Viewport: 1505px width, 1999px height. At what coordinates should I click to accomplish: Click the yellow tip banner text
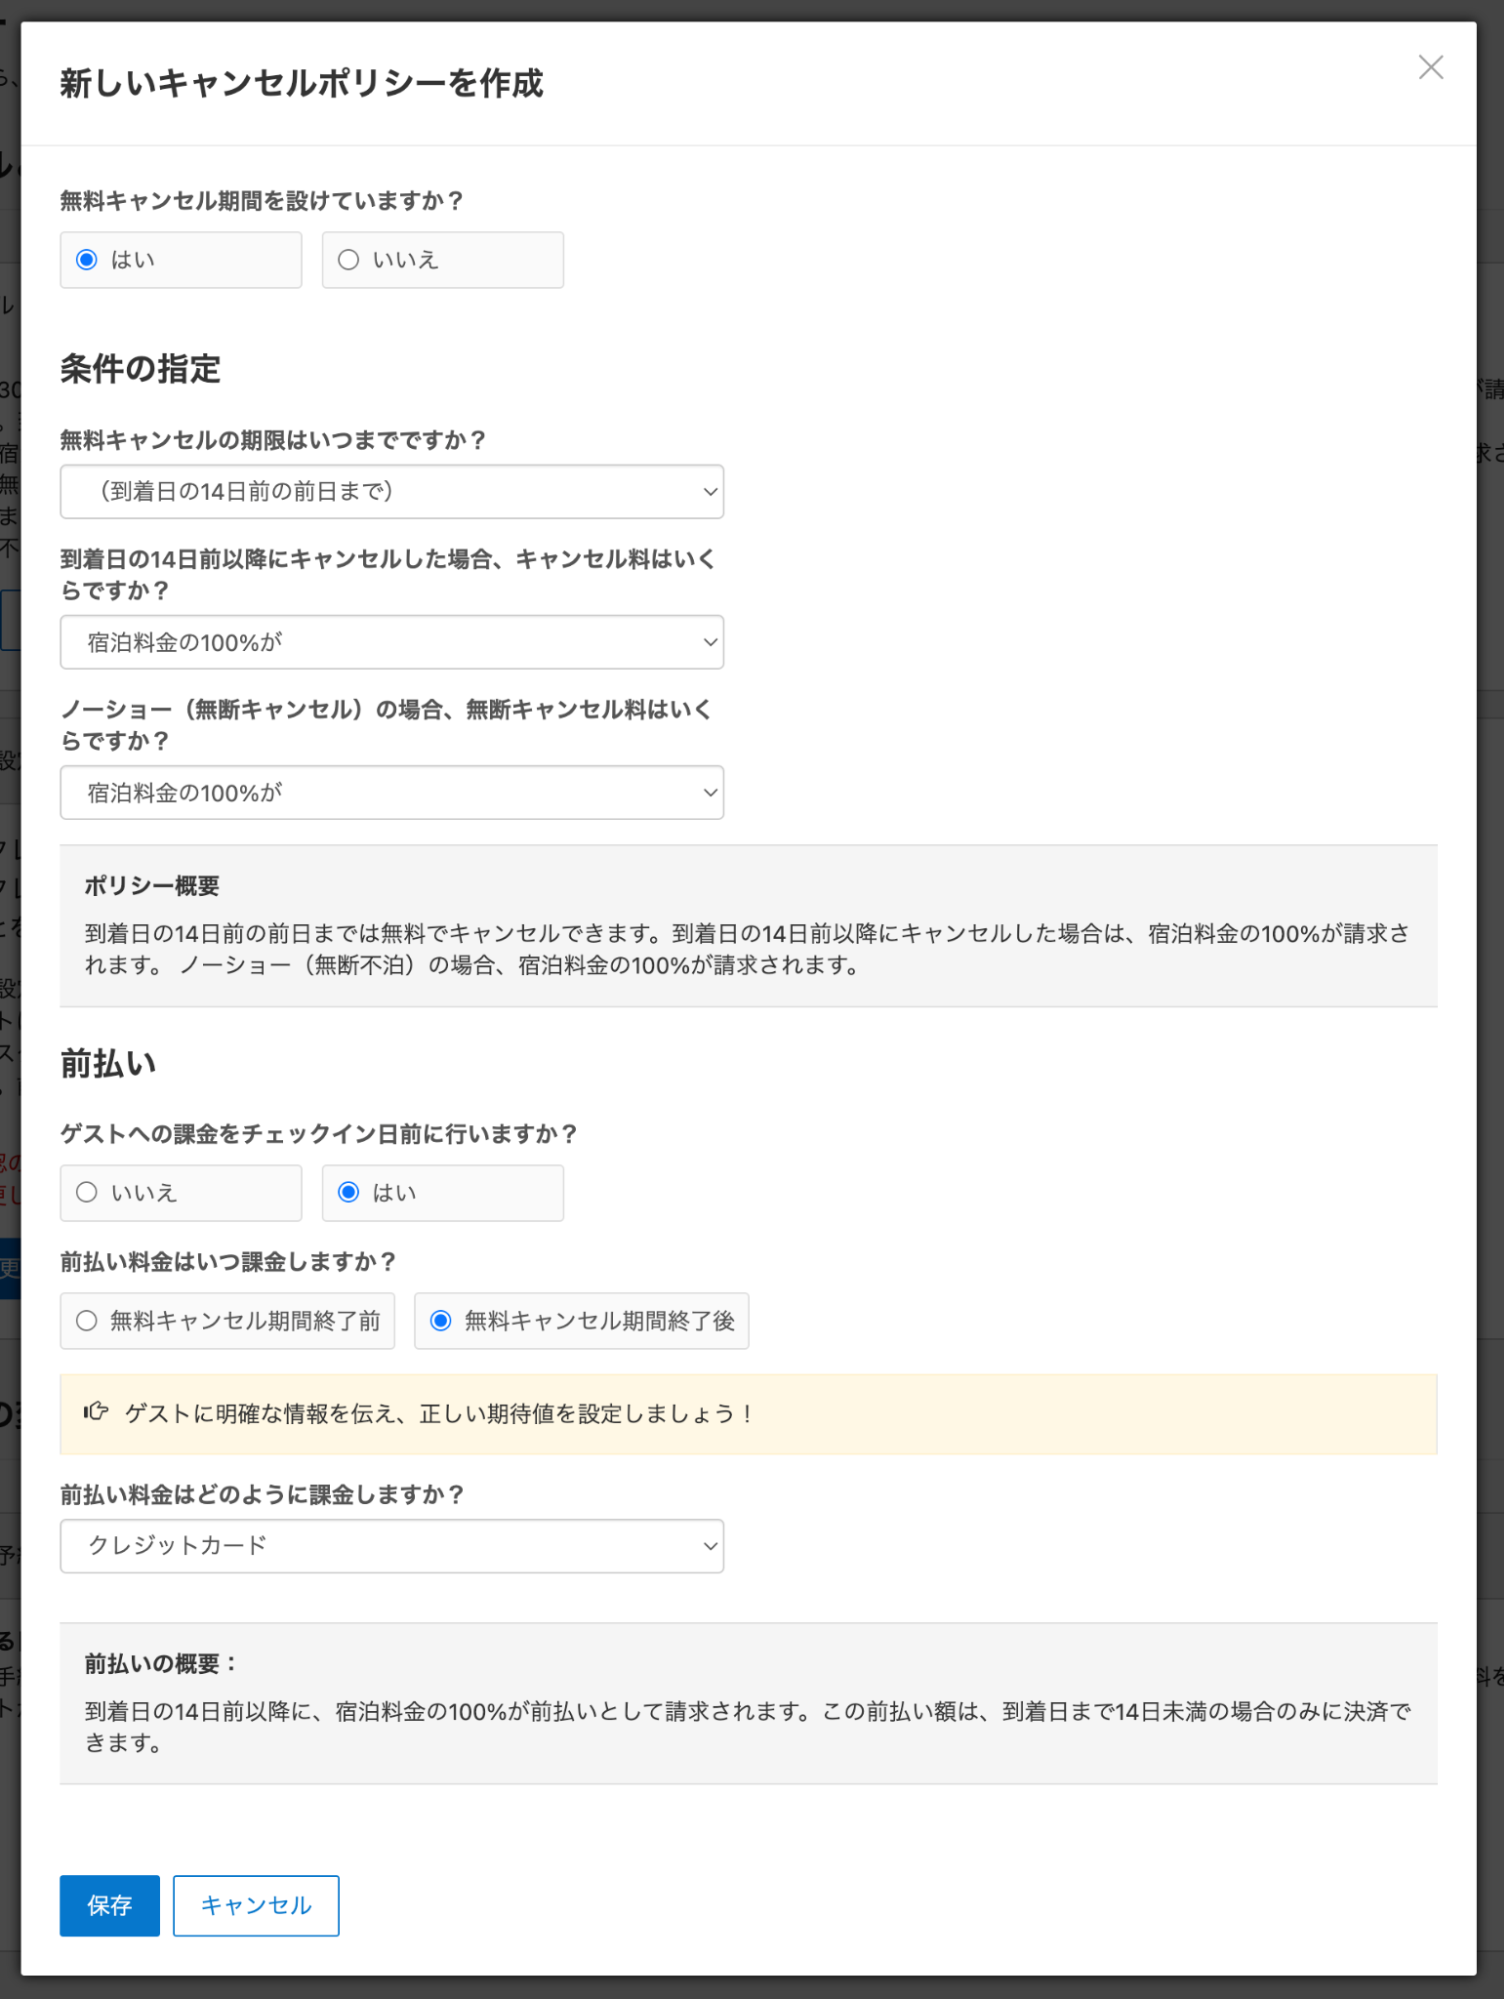438,1414
